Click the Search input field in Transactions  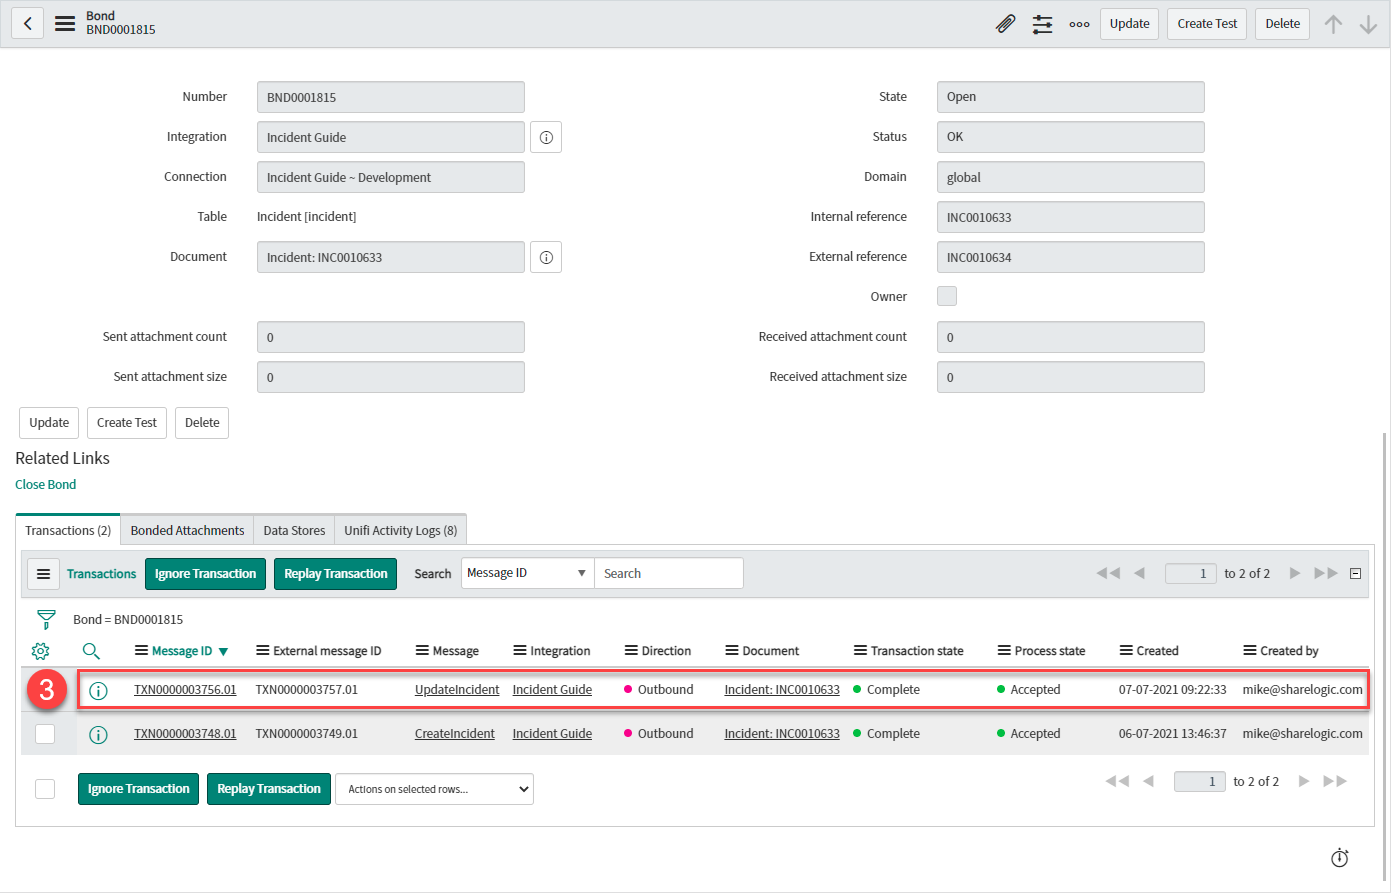coord(668,574)
